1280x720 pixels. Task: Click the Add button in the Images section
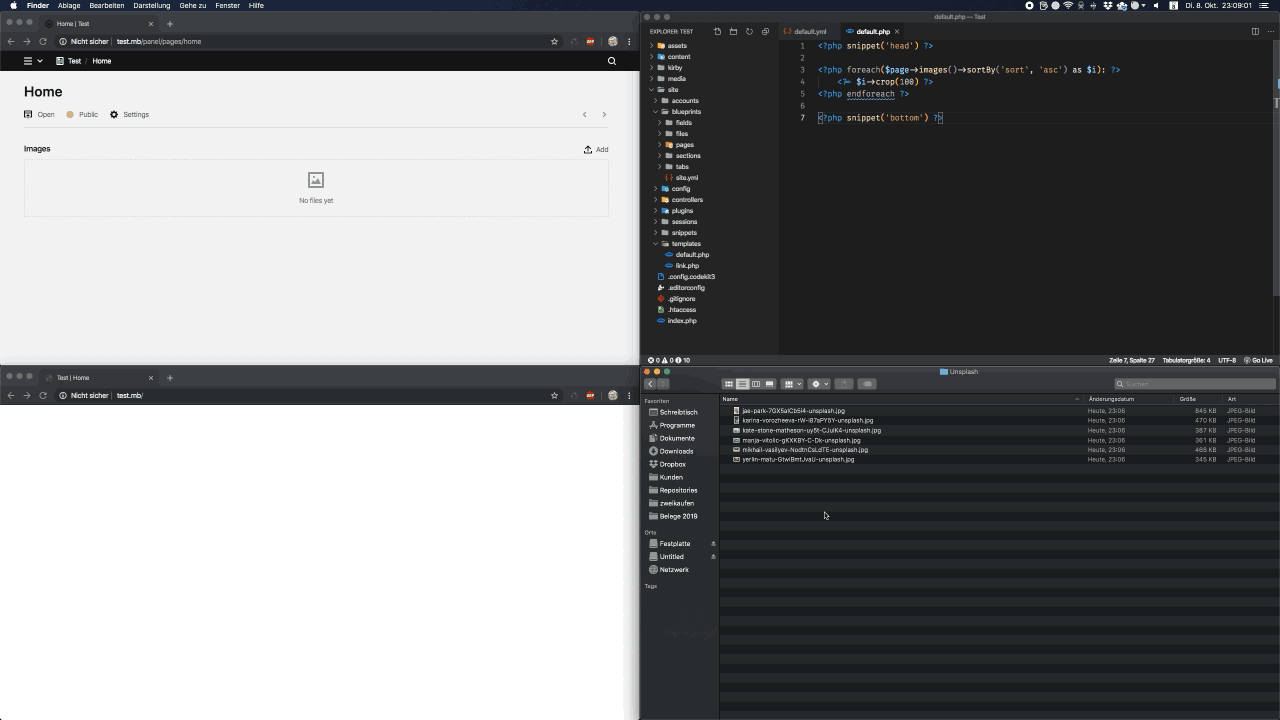point(596,149)
